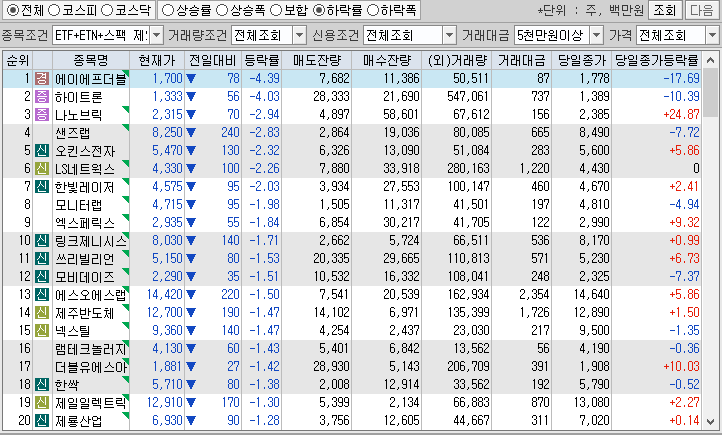Click the 다음 next button
Image resolution: width=722 pixels, height=435 pixels.
click(x=702, y=10)
